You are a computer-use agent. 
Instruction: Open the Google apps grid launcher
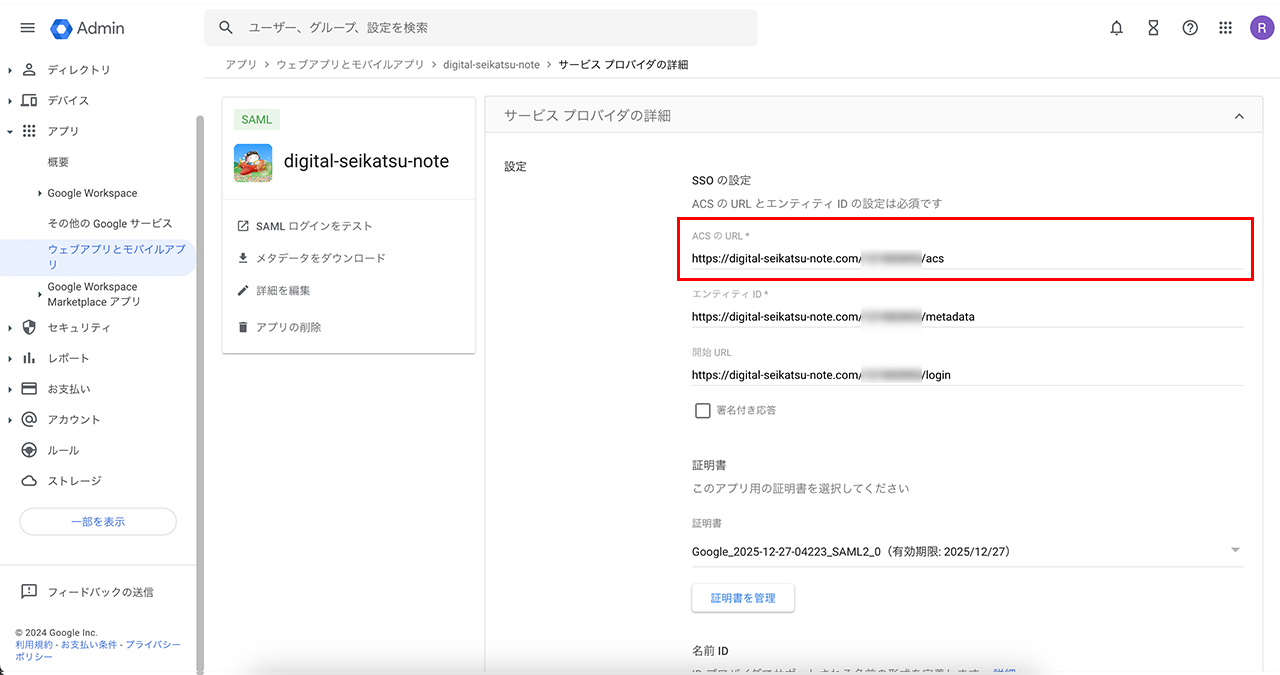pyautogui.click(x=1226, y=28)
